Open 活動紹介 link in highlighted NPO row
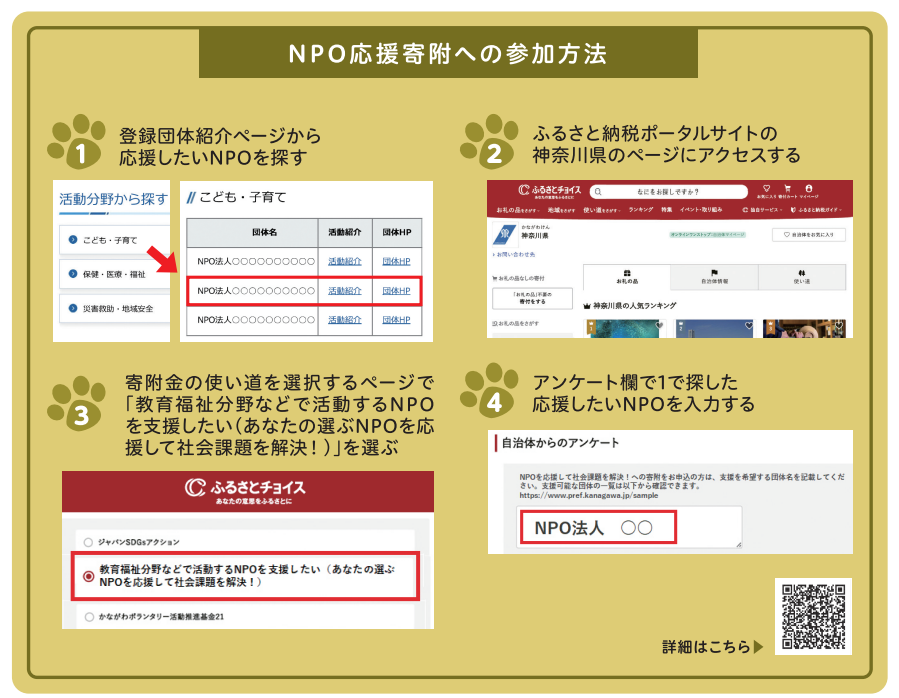The width and height of the screenshot is (899, 698). [x=345, y=290]
